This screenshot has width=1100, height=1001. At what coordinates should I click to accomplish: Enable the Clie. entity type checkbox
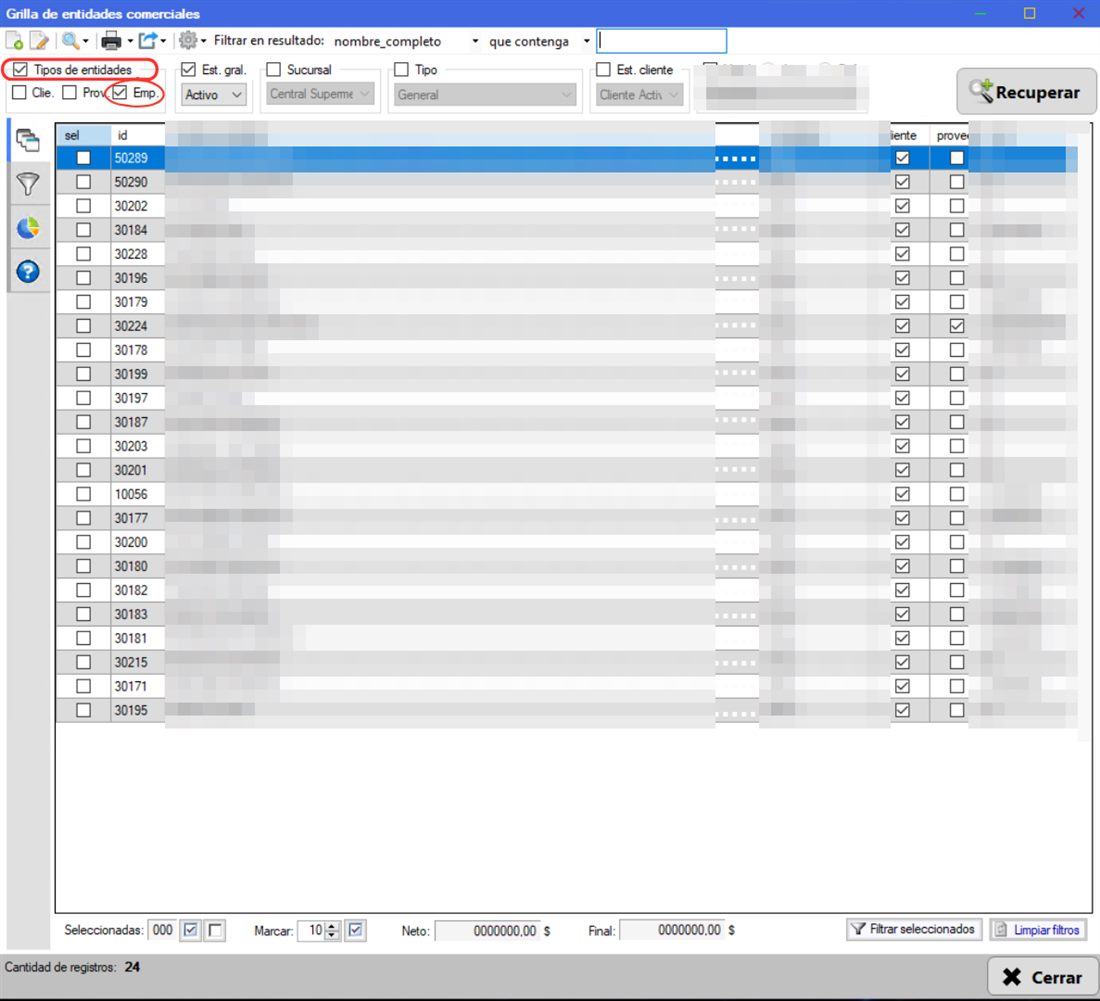(x=20, y=93)
